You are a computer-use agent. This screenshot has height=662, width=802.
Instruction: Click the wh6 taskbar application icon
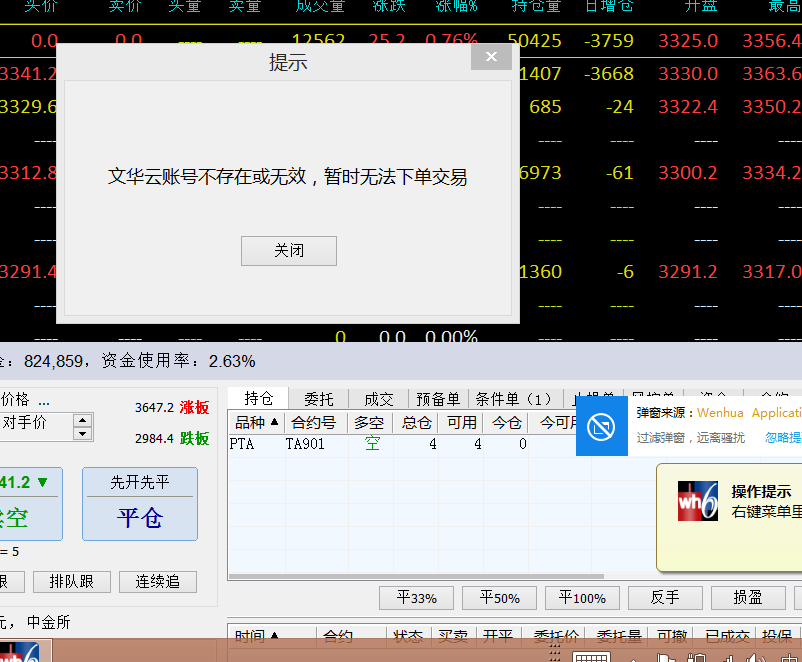(22, 653)
